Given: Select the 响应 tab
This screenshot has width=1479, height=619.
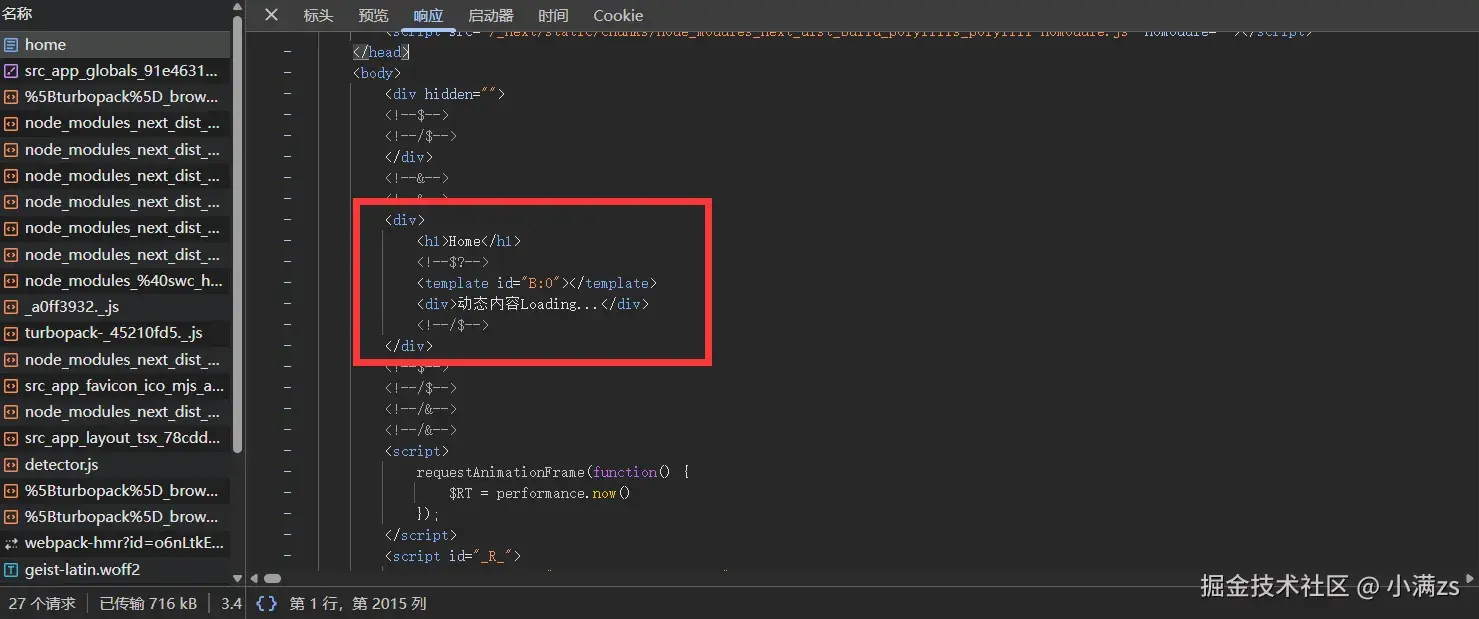Looking at the screenshot, I should tap(428, 16).
